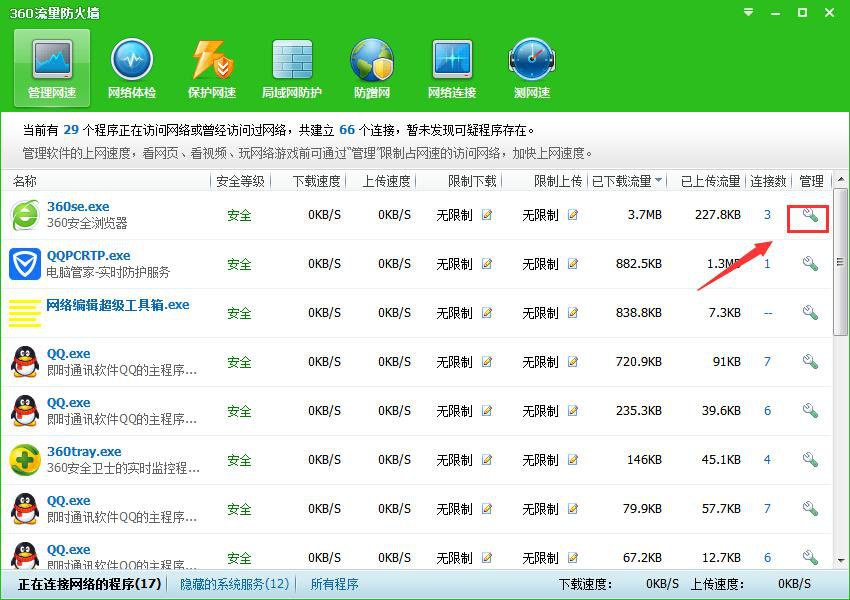This screenshot has width=850, height=600.
Task: Open the 网络体检 network checkup tool
Action: tap(131, 69)
